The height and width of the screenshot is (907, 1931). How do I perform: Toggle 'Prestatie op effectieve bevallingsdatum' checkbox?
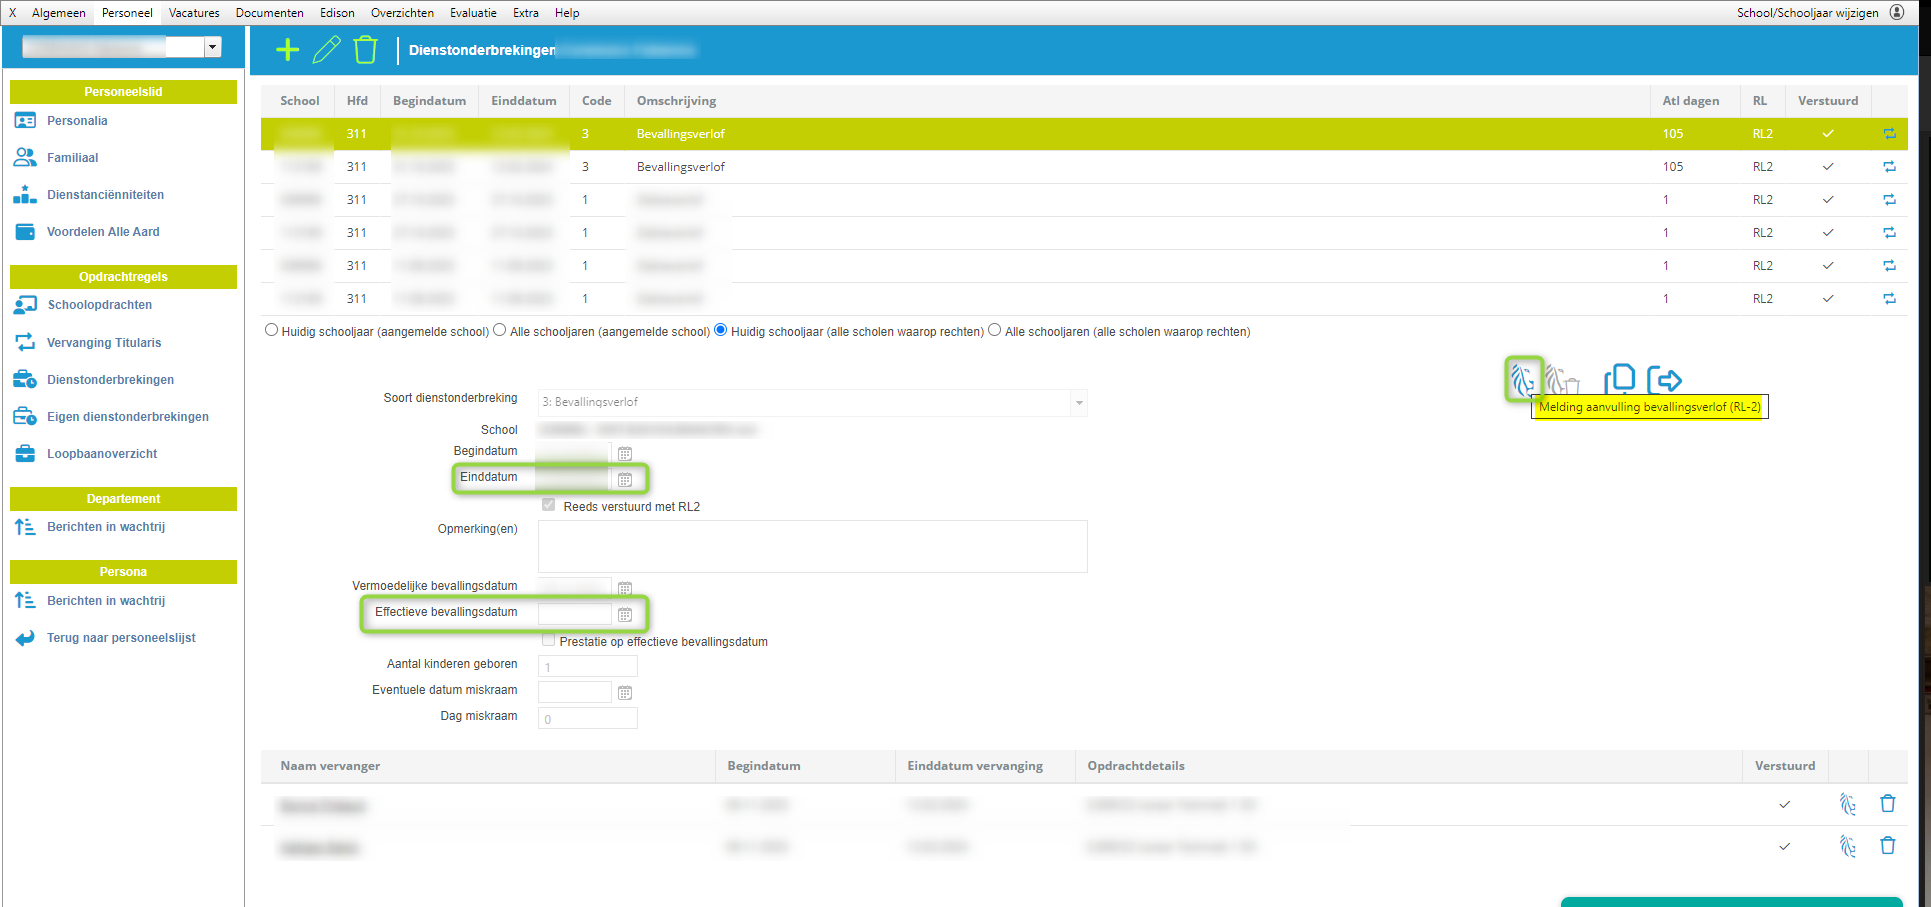click(548, 641)
